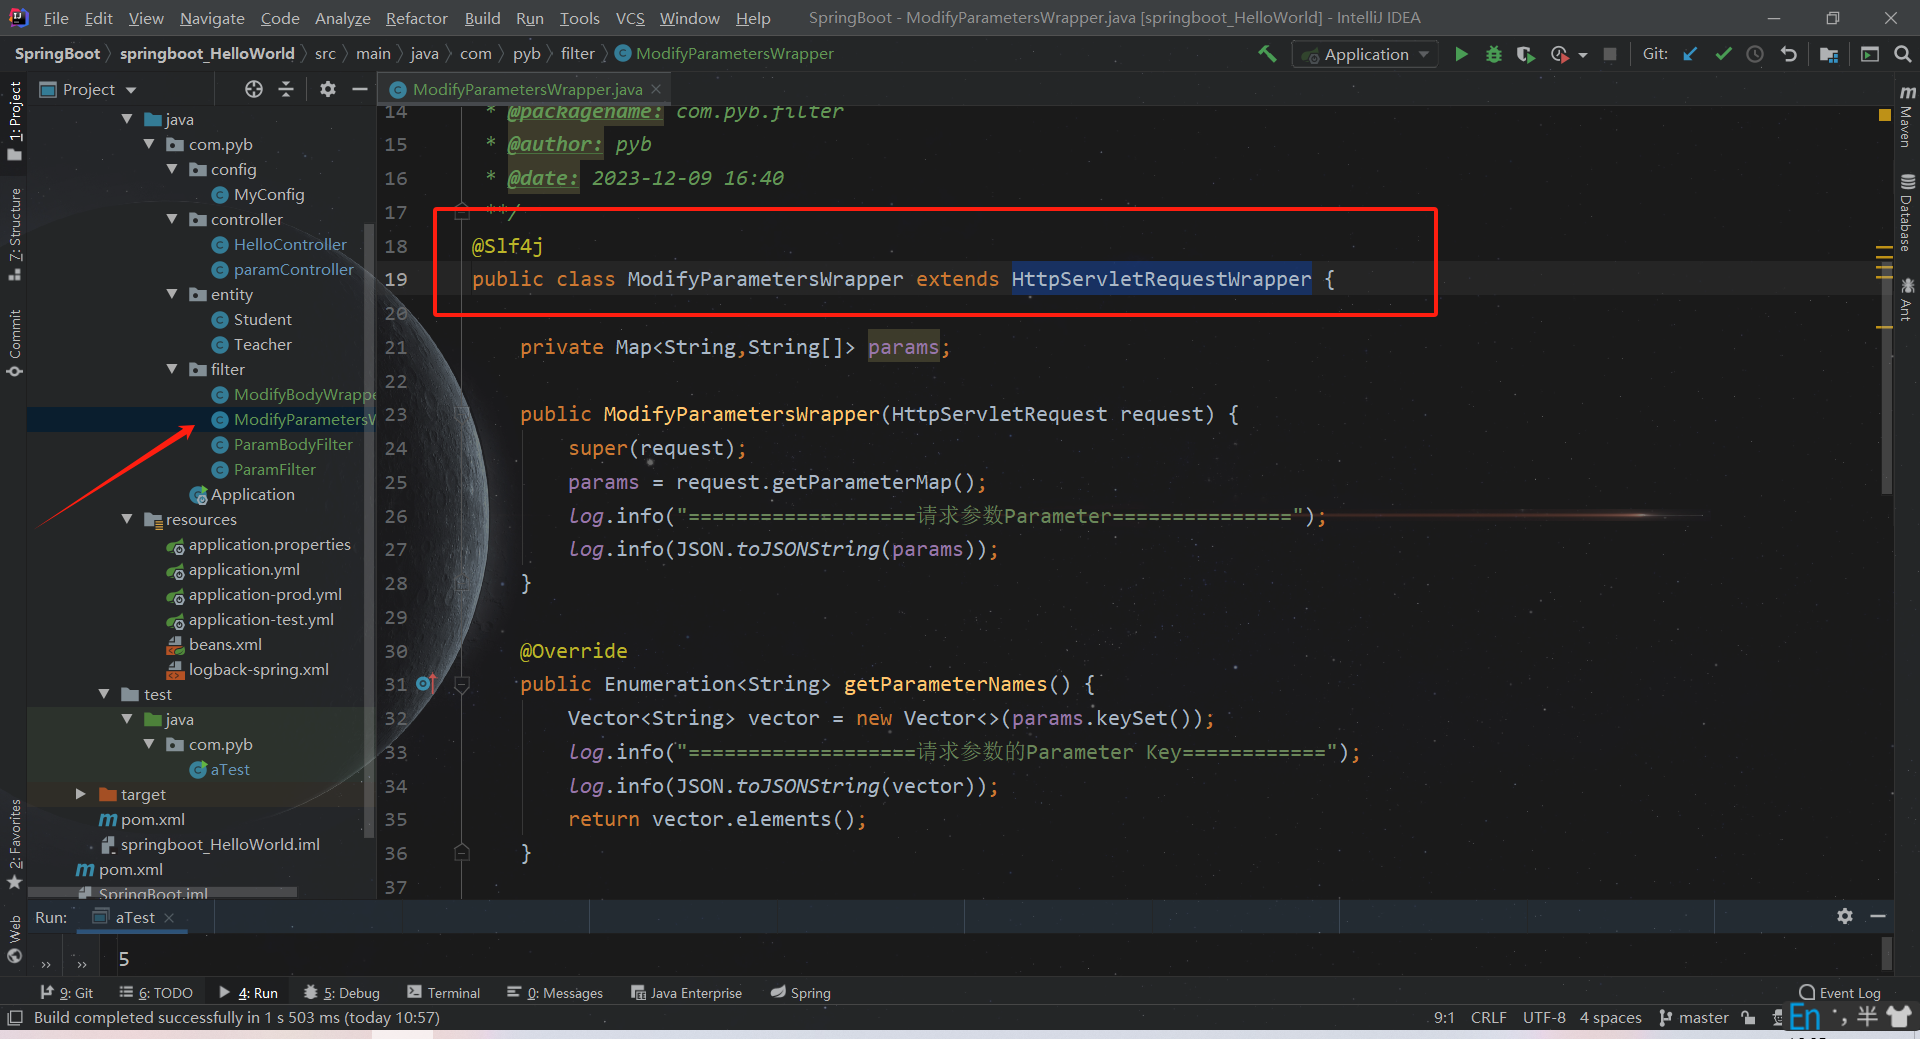The height and width of the screenshot is (1039, 1920).
Task: Collapse the test folder
Action: pos(104,694)
